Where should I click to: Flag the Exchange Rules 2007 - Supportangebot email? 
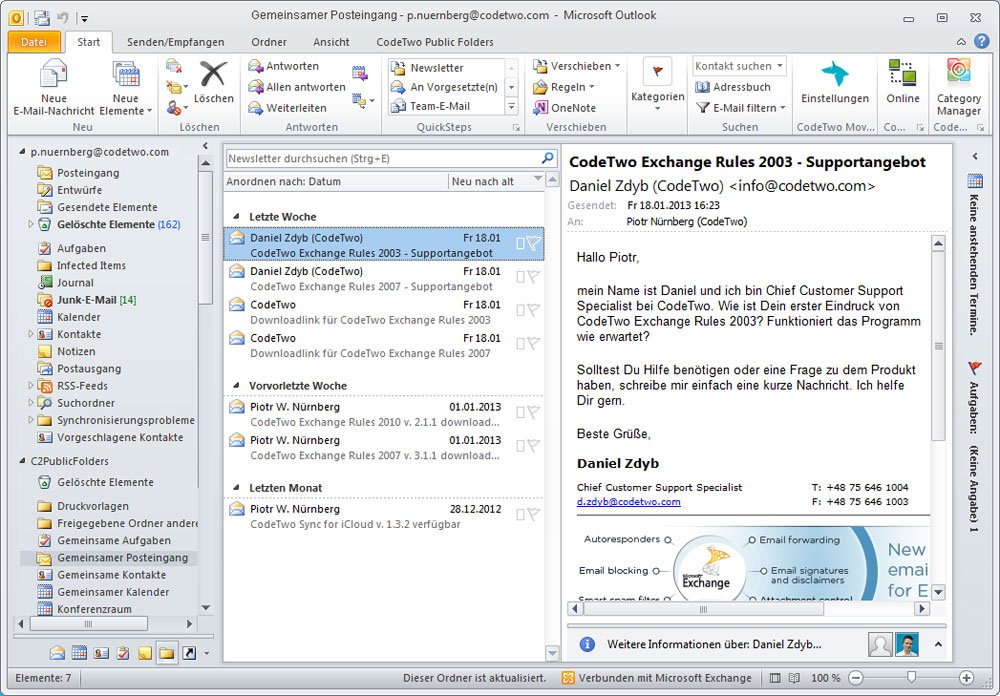[534, 277]
